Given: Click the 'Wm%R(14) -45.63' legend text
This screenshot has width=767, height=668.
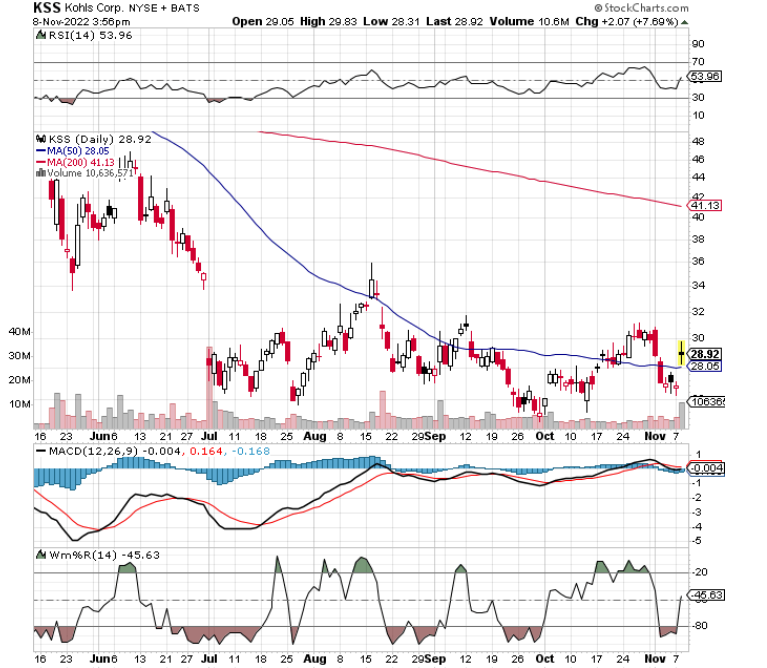Looking at the screenshot, I should (x=104, y=555).
